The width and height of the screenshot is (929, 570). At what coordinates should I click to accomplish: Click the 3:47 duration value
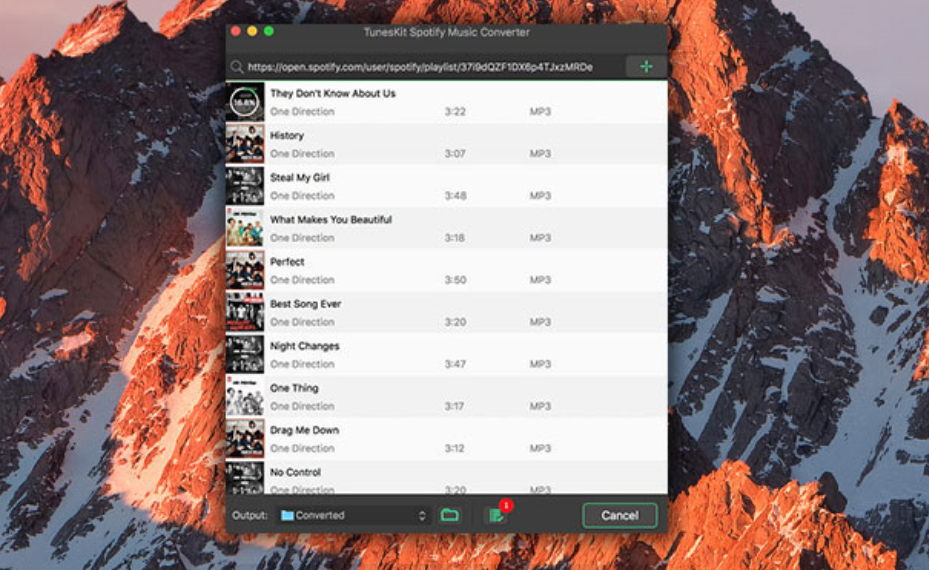(455, 364)
